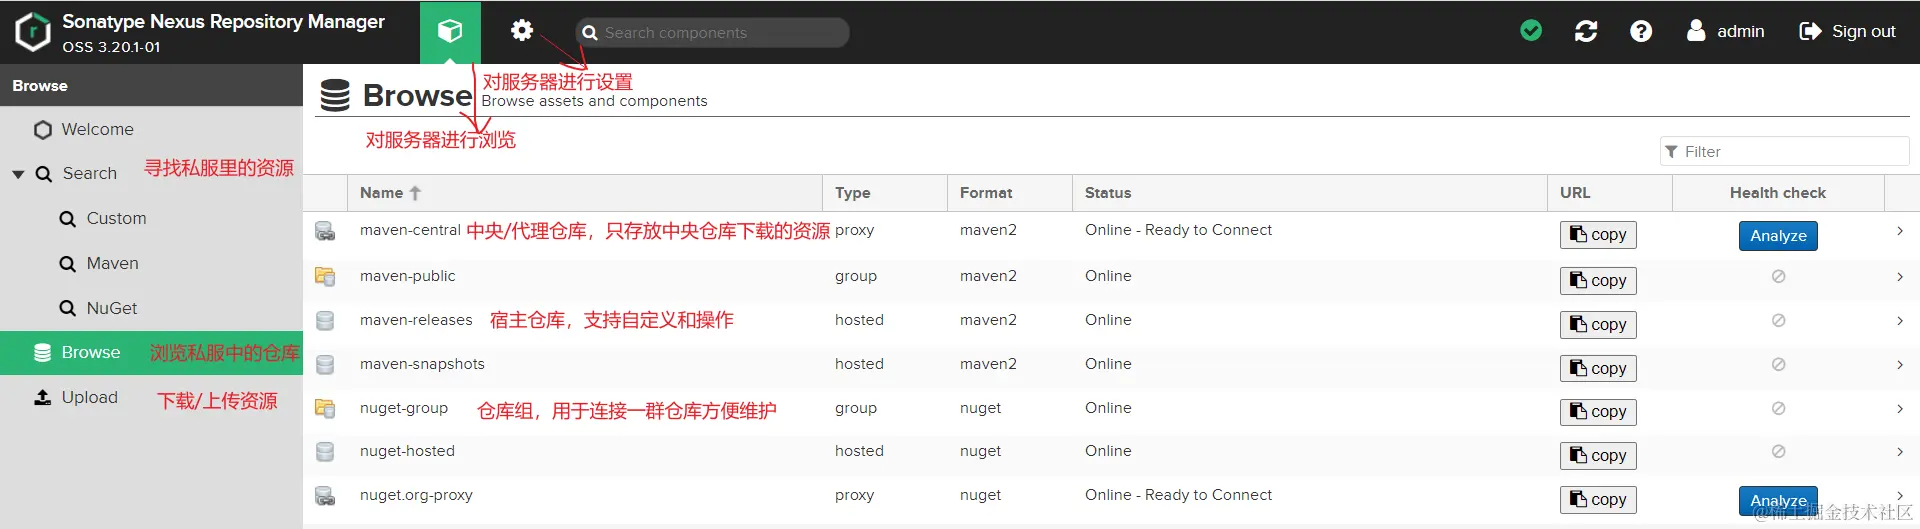Click maven-snapshots hosted database icon
The width and height of the screenshot is (1920, 529).
click(x=325, y=365)
